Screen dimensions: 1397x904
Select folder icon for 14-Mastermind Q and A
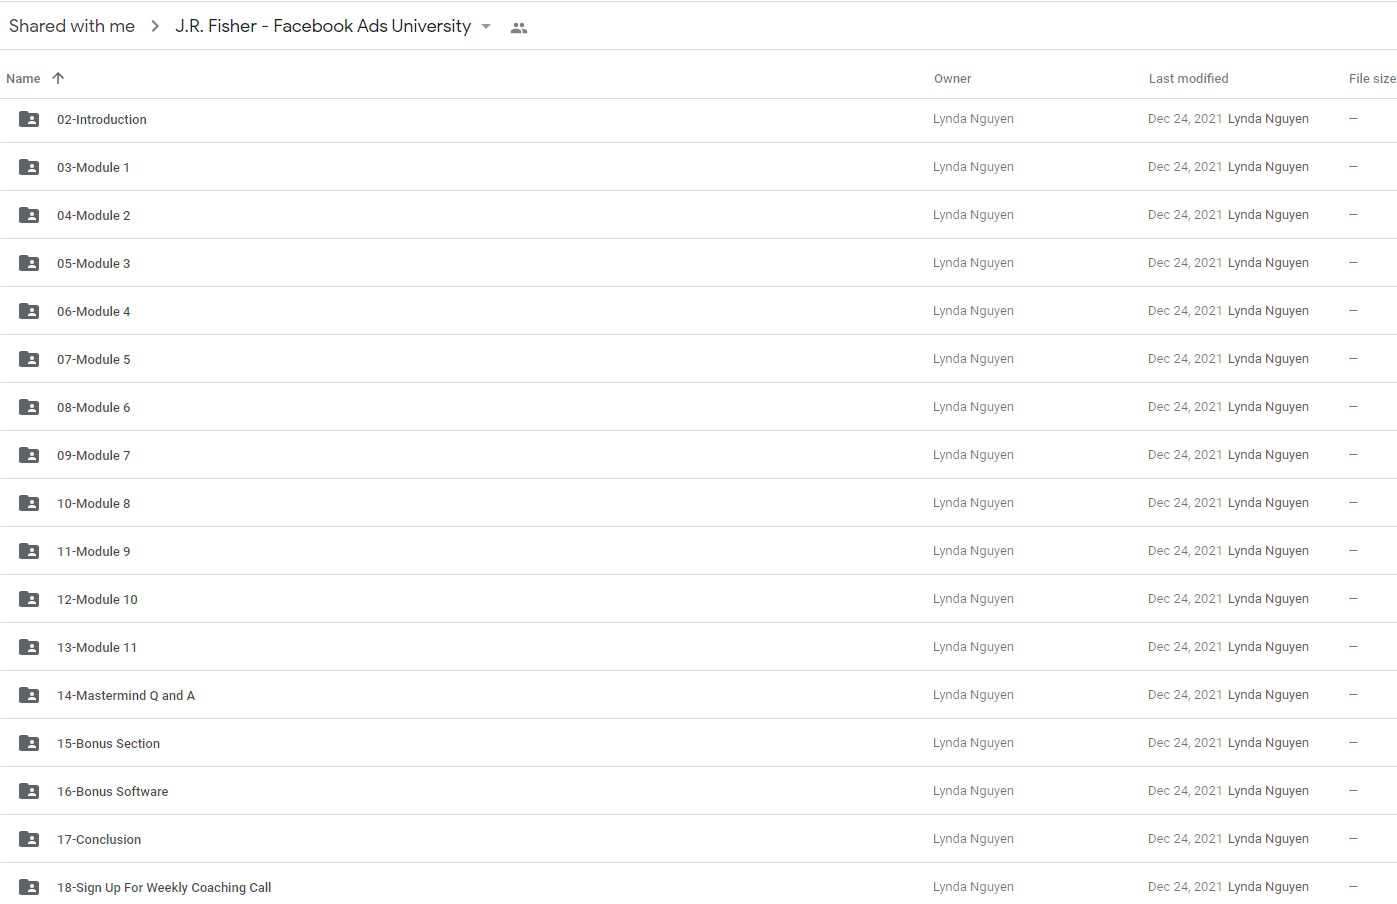tap(29, 695)
